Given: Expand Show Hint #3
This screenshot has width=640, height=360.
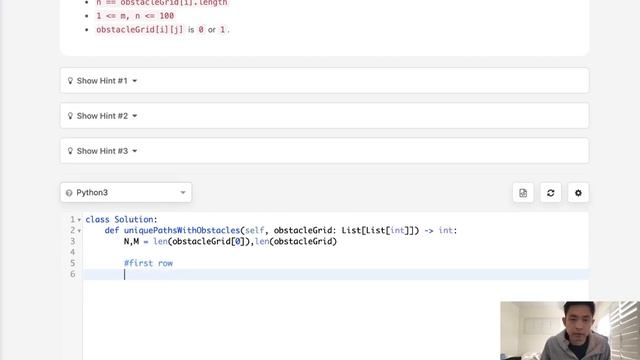Looking at the screenshot, I should (x=324, y=151).
